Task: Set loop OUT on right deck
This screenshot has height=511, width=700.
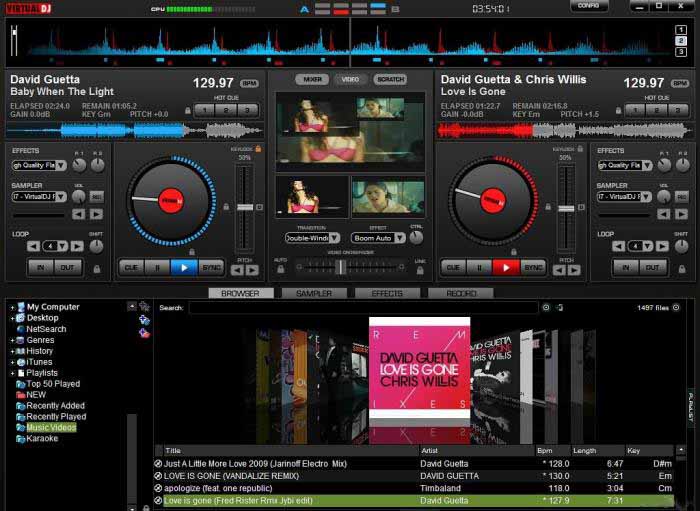Action: pos(652,268)
